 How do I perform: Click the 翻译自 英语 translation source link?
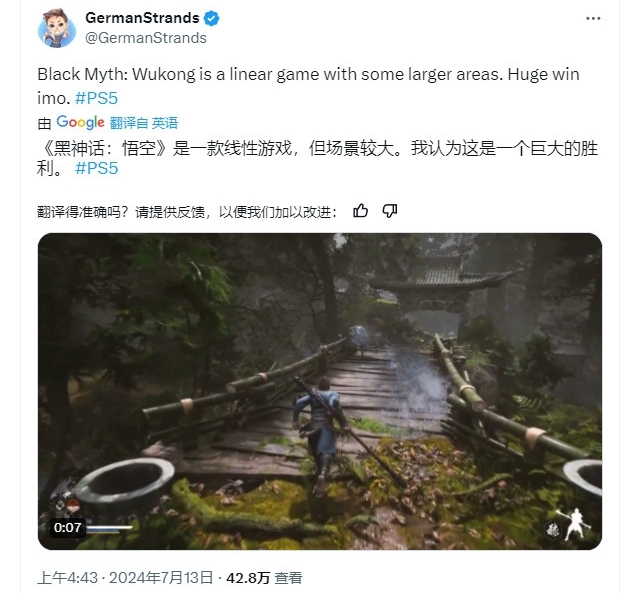click(x=143, y=123)
